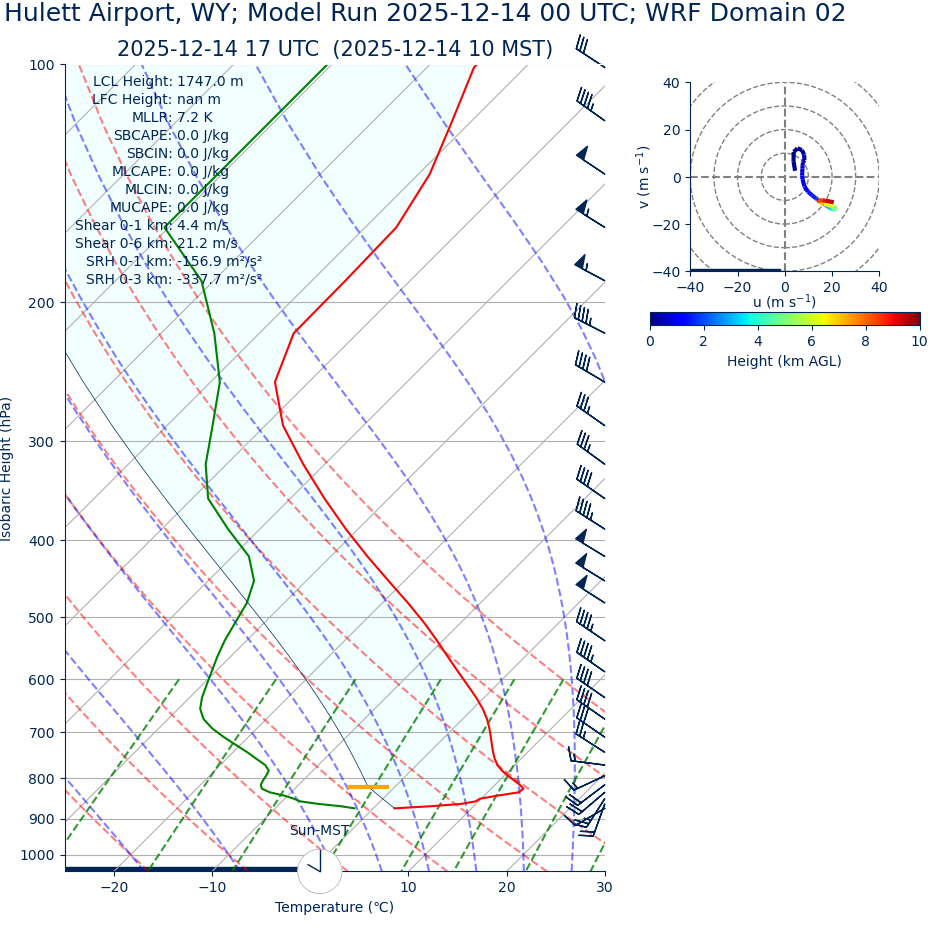Viewport: 928px width, 936px height.
Task: Select the SRH 0-3 km readout
Action: (173, 280)
